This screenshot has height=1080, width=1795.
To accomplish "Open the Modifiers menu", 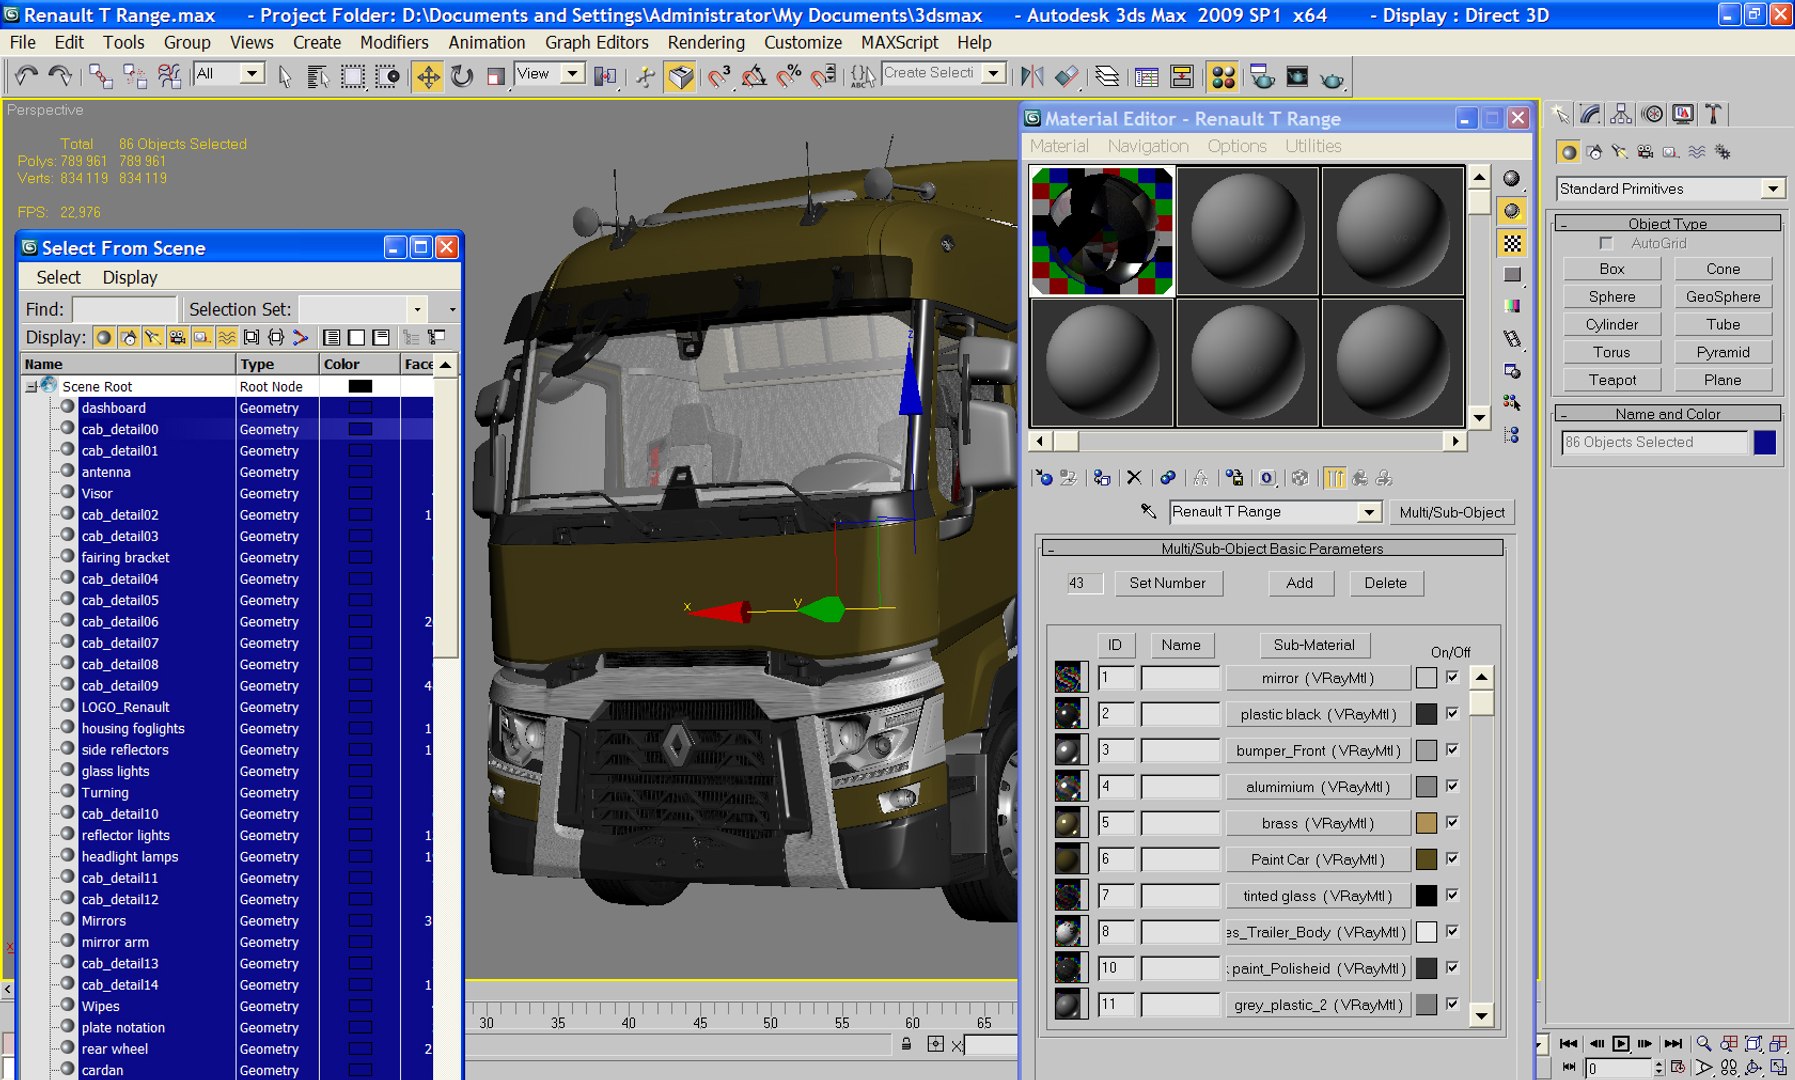I will click(x=394, y=42).
